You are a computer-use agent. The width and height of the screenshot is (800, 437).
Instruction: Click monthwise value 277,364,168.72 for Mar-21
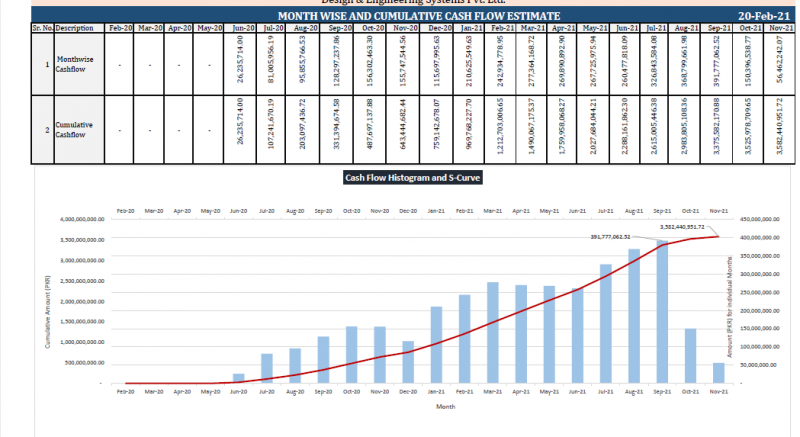[x=532, y=60]
